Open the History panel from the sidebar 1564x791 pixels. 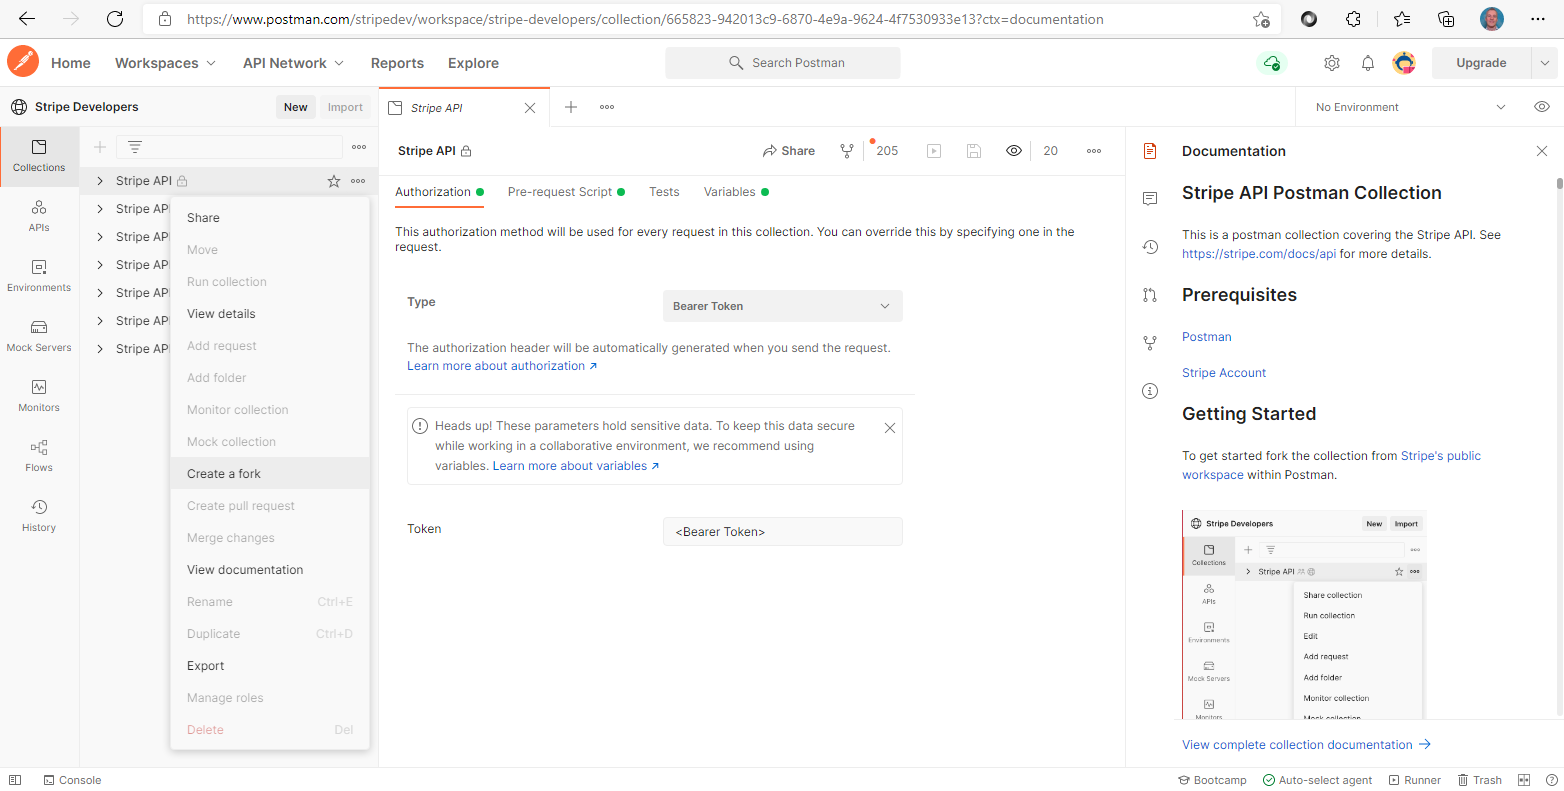pyautogui.click(x=38, y=515)
